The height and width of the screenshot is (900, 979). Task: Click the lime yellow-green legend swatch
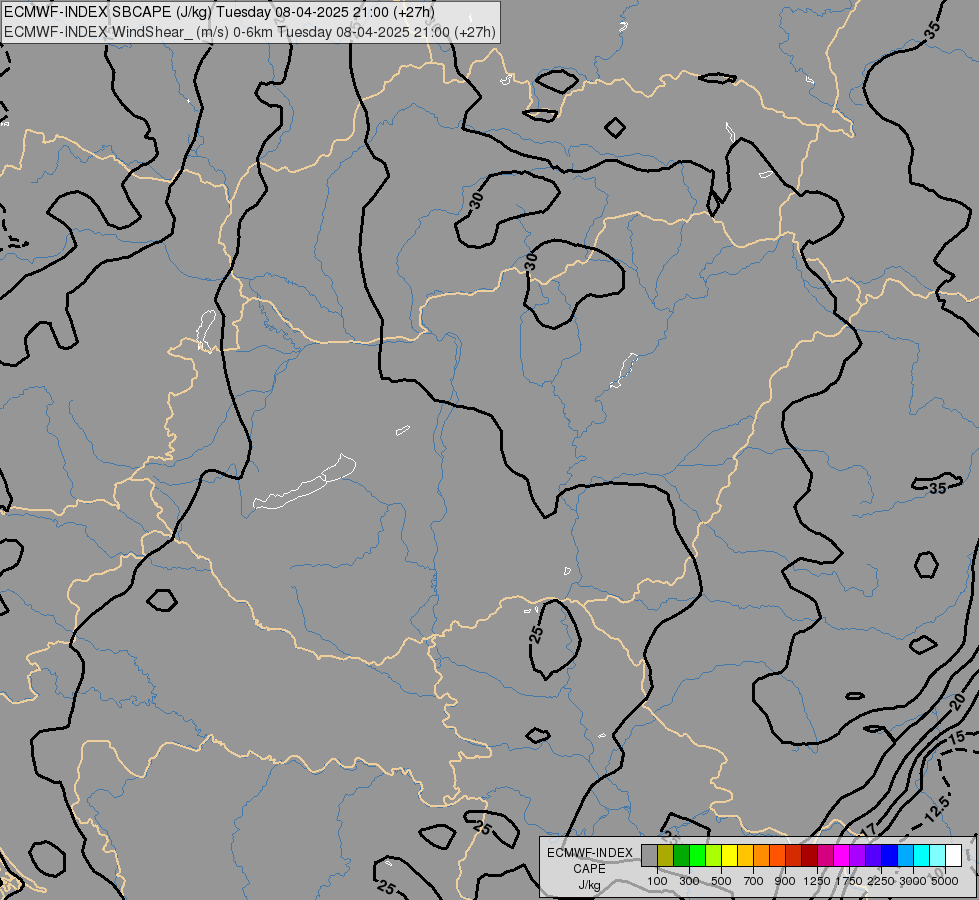[x=713, y=855]
